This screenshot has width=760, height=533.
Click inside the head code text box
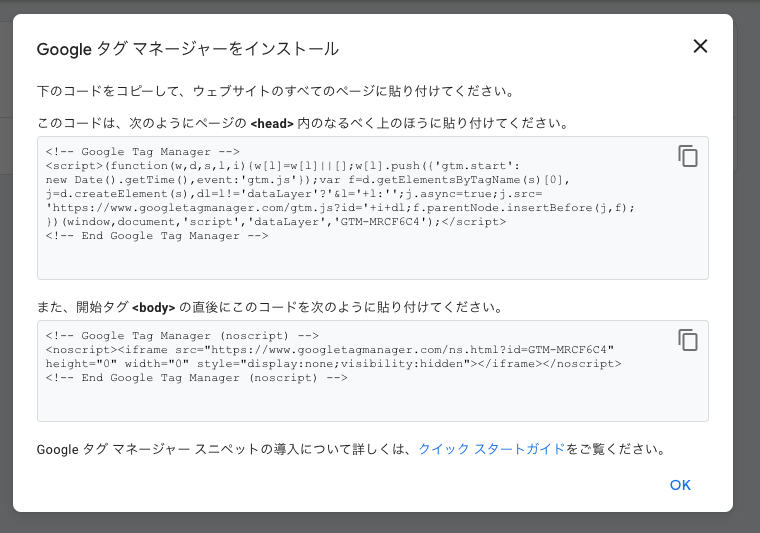pos(373,208)
